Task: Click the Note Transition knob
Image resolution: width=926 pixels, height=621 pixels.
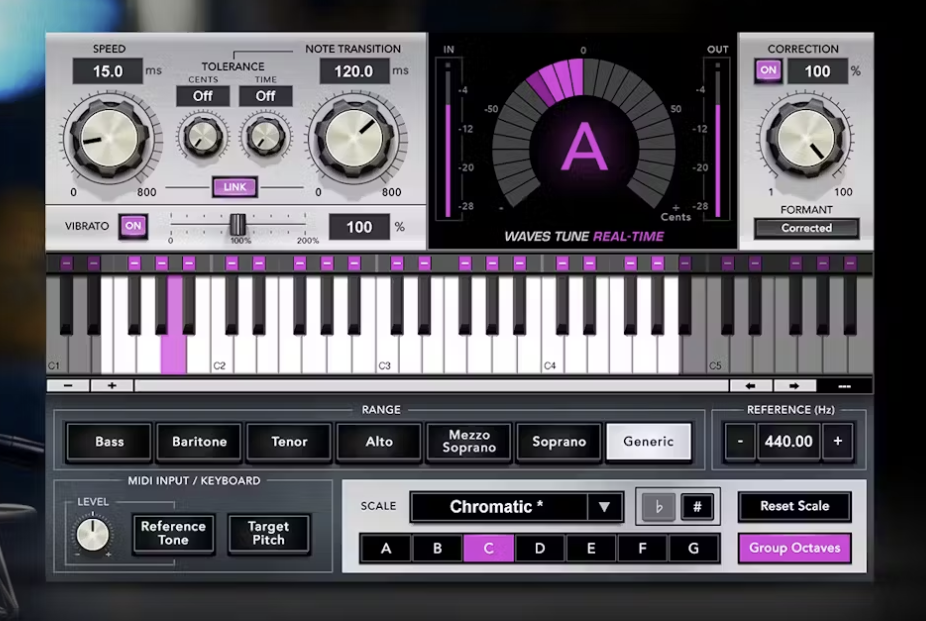Action: (x=356, y=138)
